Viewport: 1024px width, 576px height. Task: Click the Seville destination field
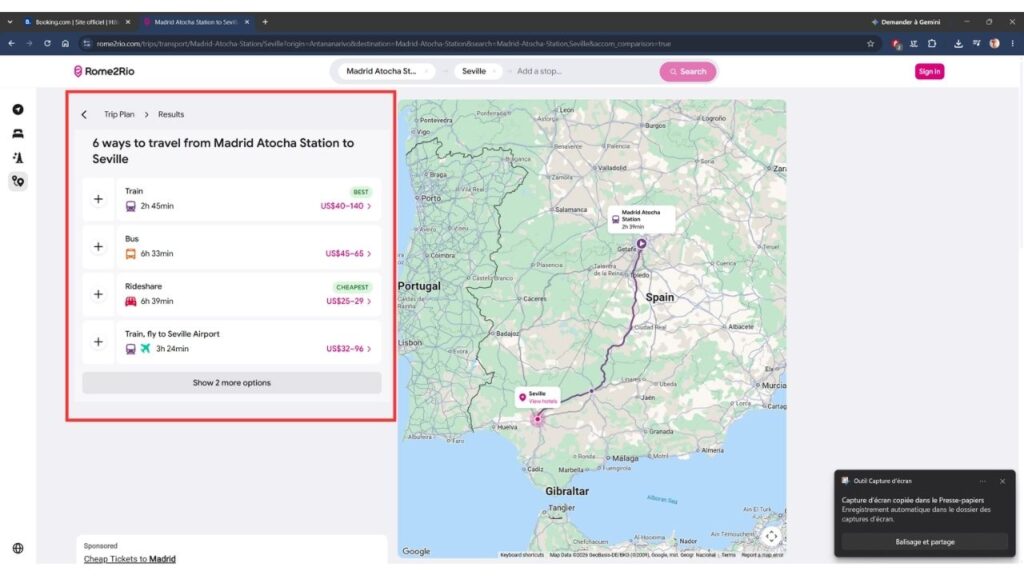click(x=478, y=71)
